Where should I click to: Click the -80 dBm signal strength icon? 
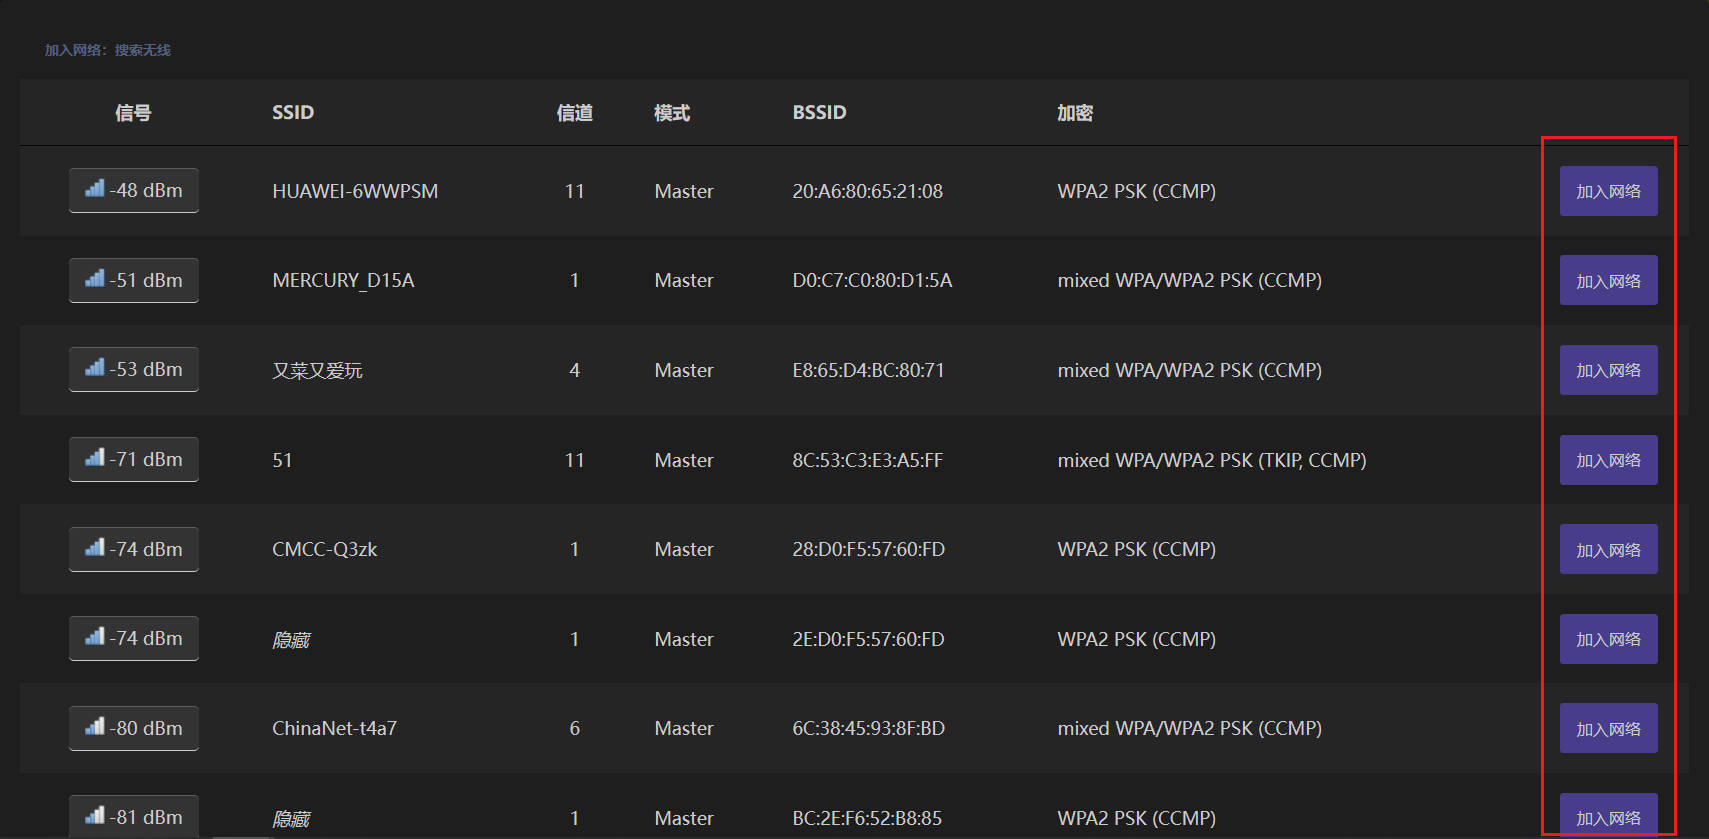pos(95,727)
